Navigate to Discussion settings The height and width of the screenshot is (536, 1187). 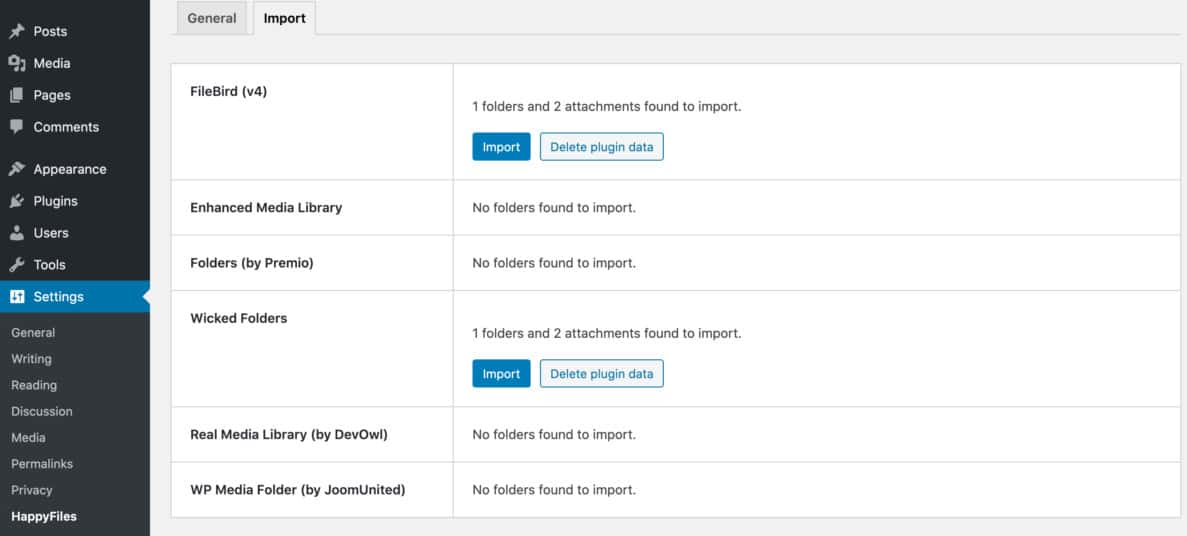[42, 411]
